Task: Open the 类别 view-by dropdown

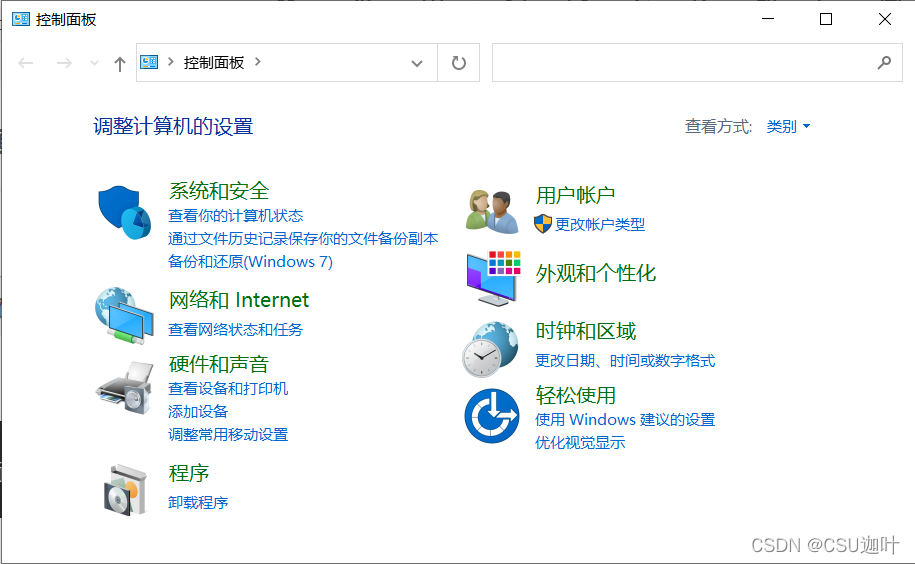Action: point(788,126)
